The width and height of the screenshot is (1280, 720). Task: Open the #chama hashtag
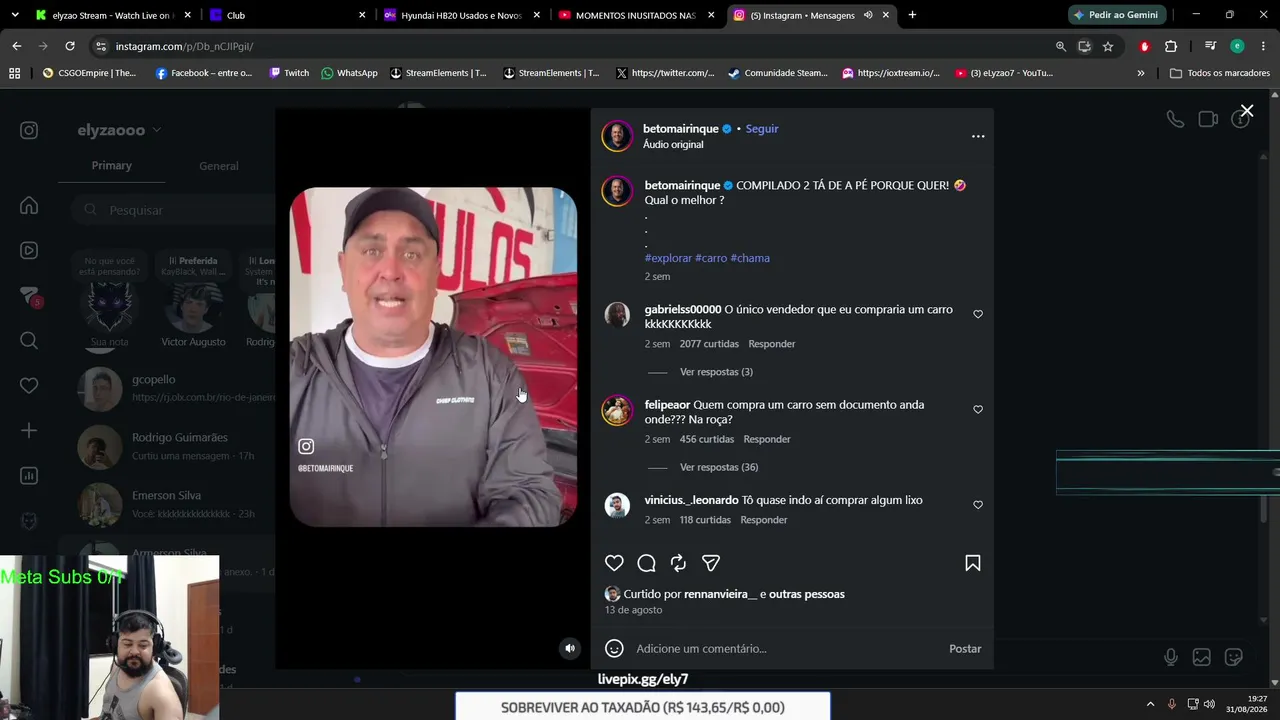click(750, 258)
